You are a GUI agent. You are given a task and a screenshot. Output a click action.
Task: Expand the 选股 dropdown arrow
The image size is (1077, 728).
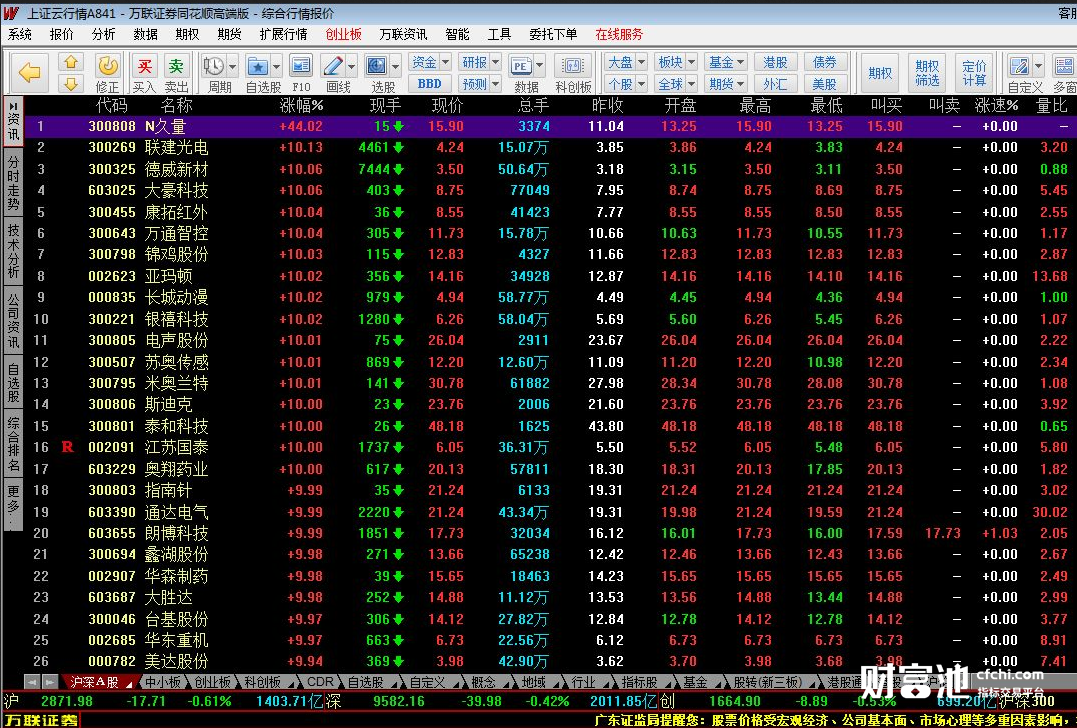[x=396, y=67]
